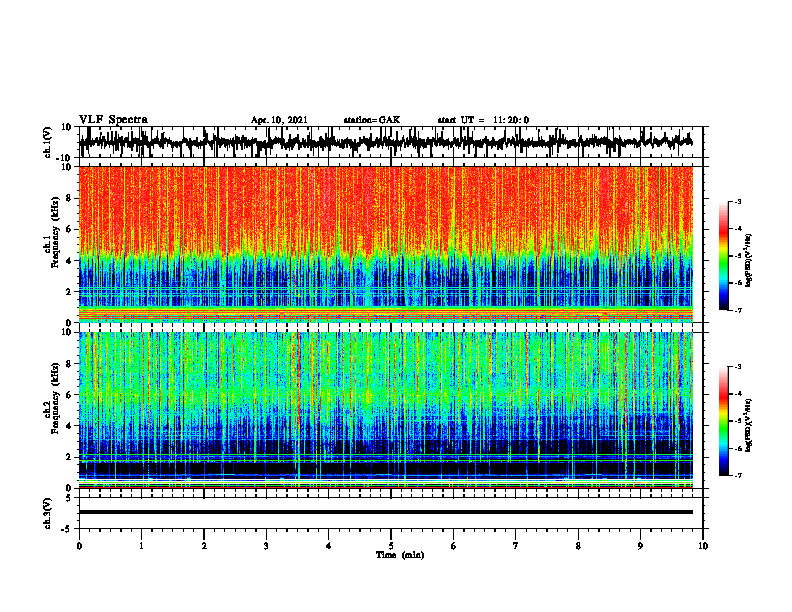Click the "-3" label on ch.1 color scale
792x612 pixels.
737,201
